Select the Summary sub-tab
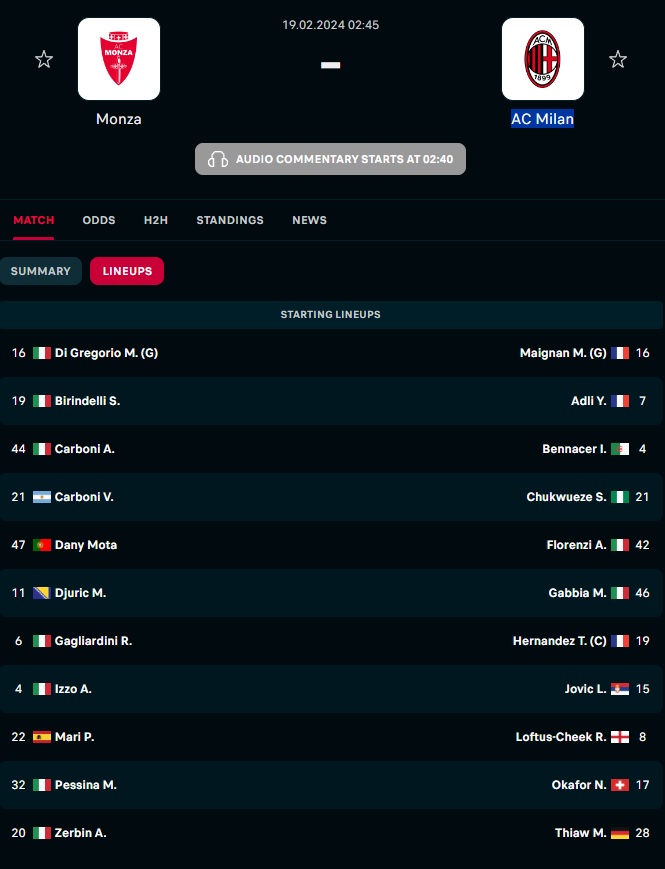Image resolution: width=665 pixels, height=869 pixels. tap(40, 271)
